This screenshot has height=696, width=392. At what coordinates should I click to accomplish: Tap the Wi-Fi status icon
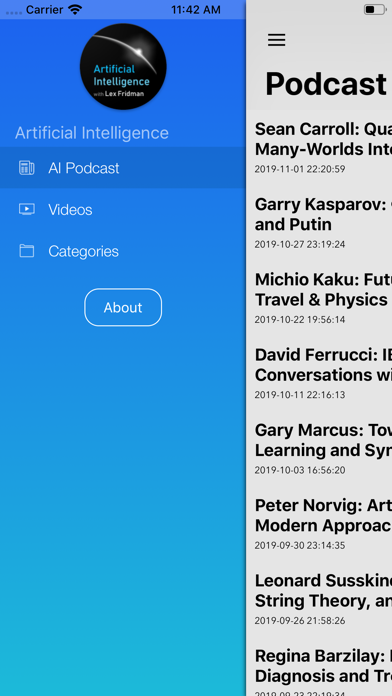(75, 9)
